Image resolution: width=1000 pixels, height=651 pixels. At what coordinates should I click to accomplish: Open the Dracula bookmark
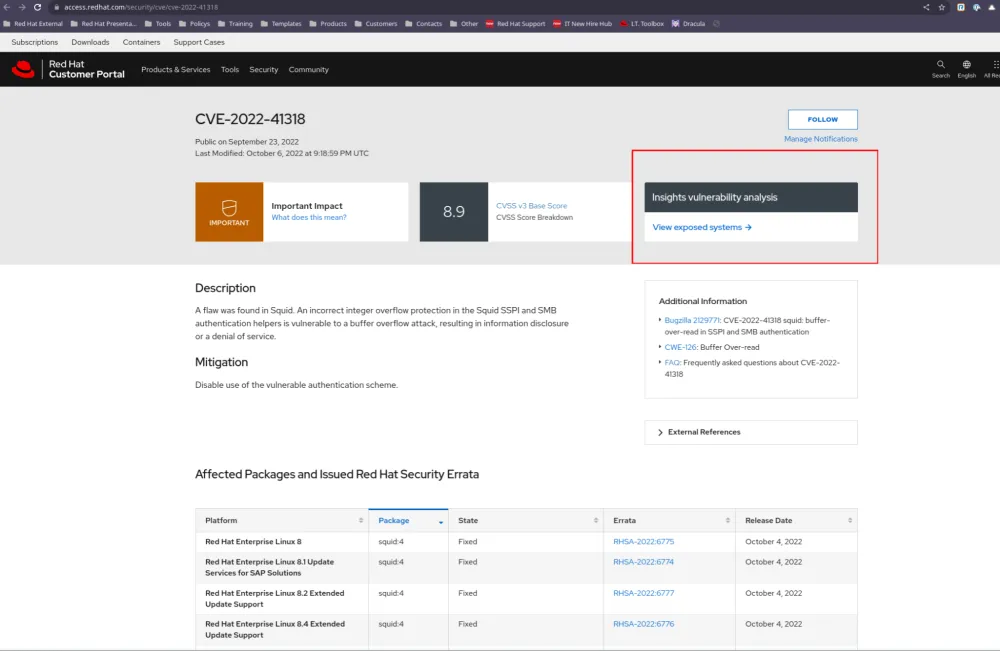[x=688, y=23]
